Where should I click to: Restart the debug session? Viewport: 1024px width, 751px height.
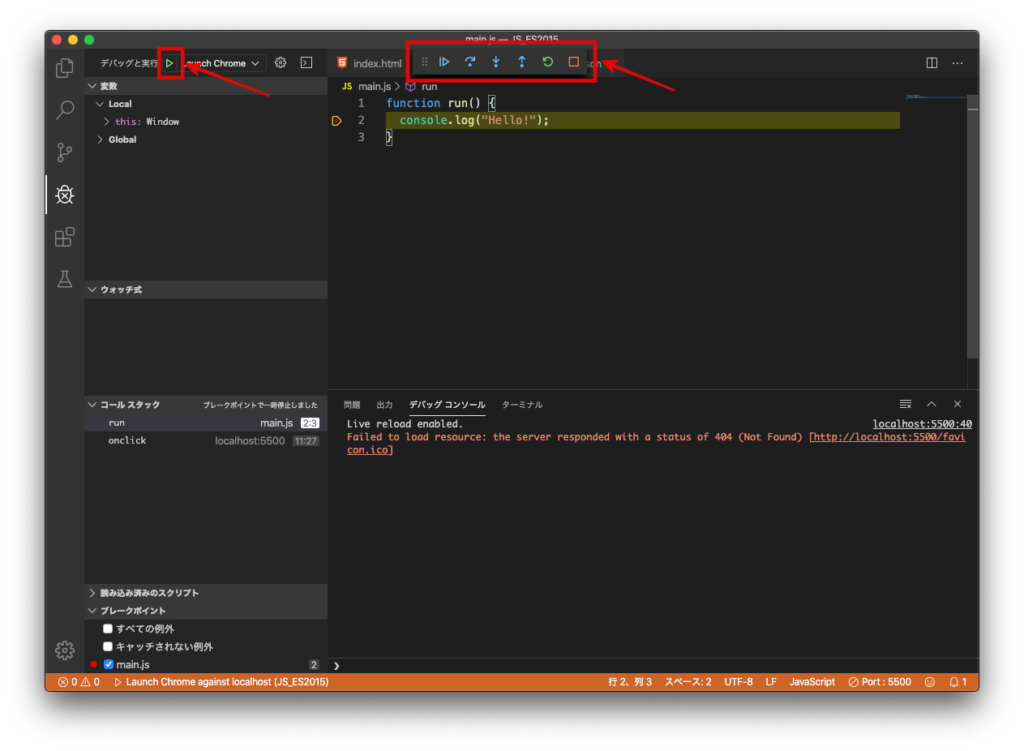(547, 61)
